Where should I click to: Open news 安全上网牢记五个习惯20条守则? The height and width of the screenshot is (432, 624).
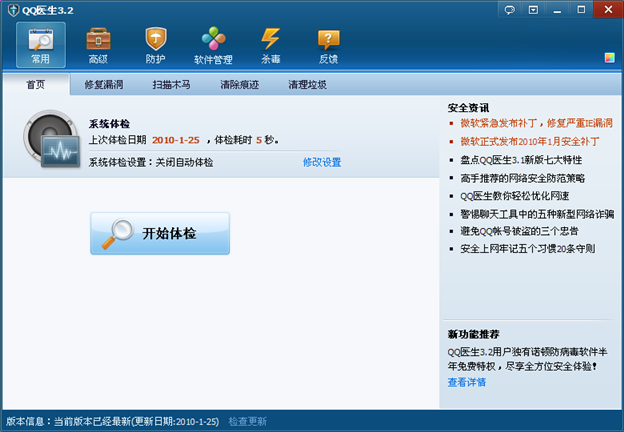[x=528, y=249]
